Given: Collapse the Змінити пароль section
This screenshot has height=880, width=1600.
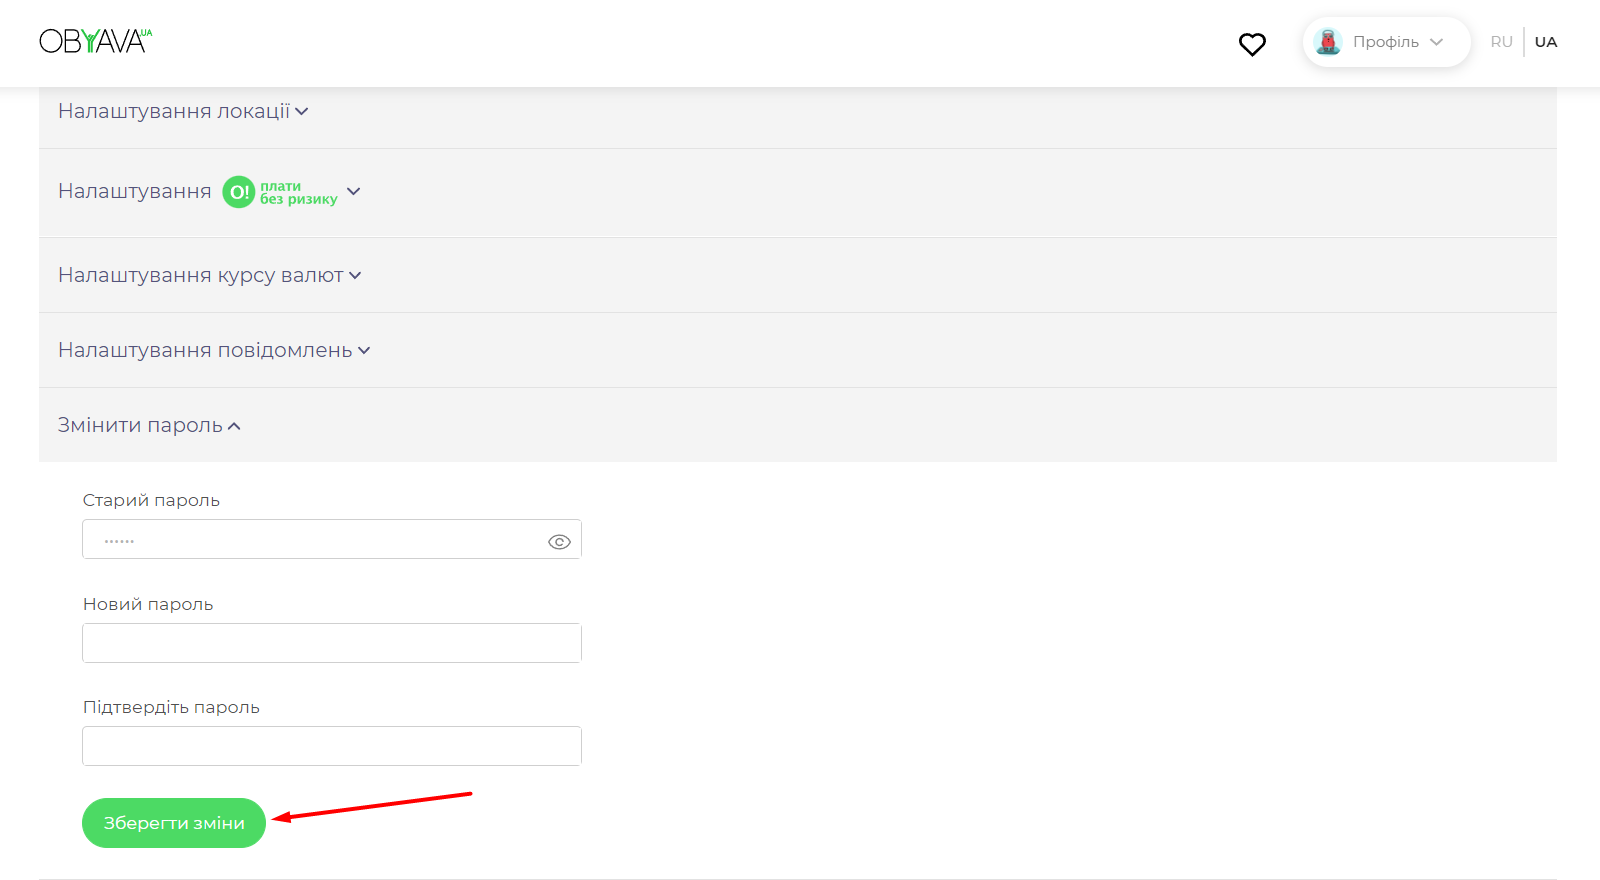Looking at the screenshot, I should 141,425.
